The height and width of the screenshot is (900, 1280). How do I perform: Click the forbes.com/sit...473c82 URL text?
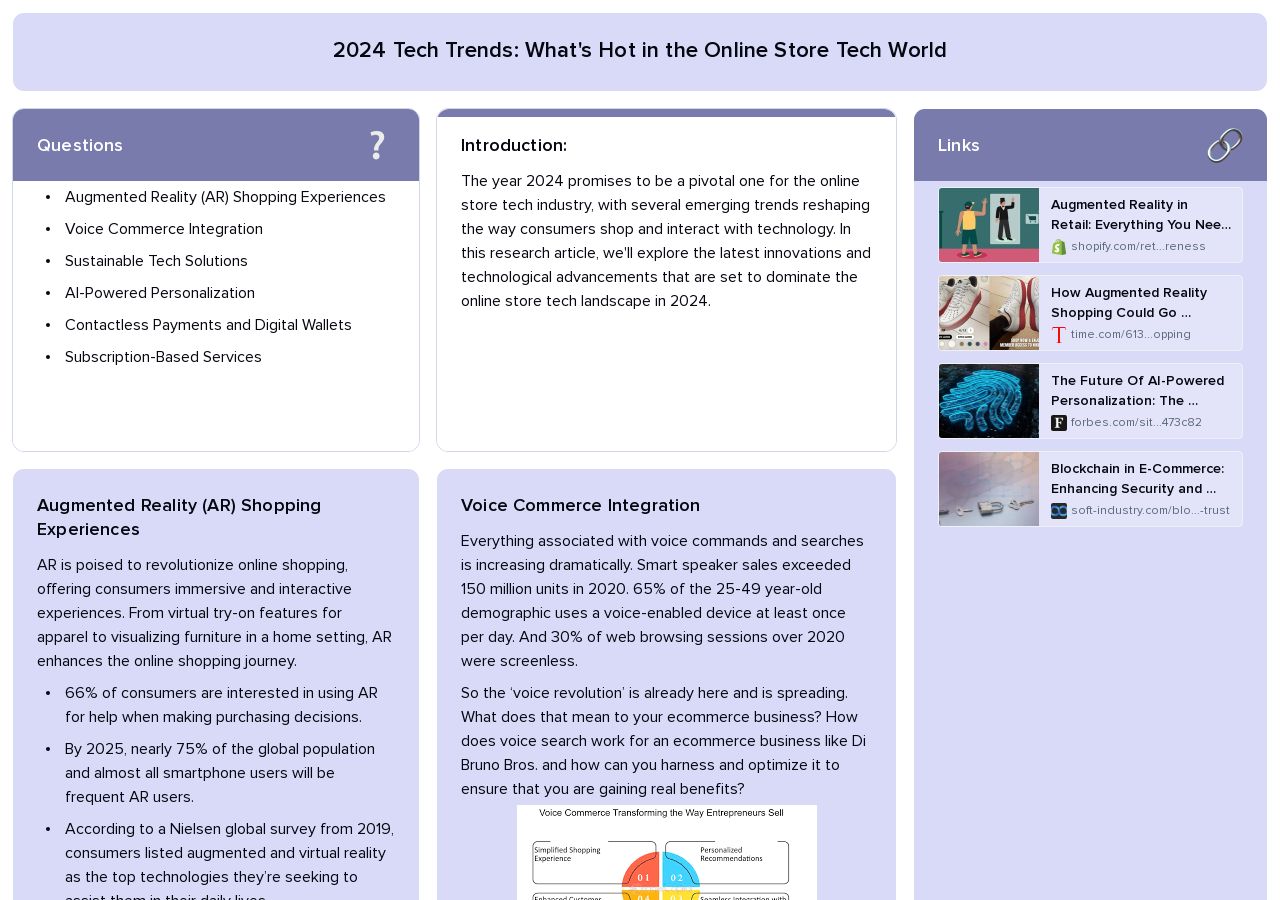1136,423
